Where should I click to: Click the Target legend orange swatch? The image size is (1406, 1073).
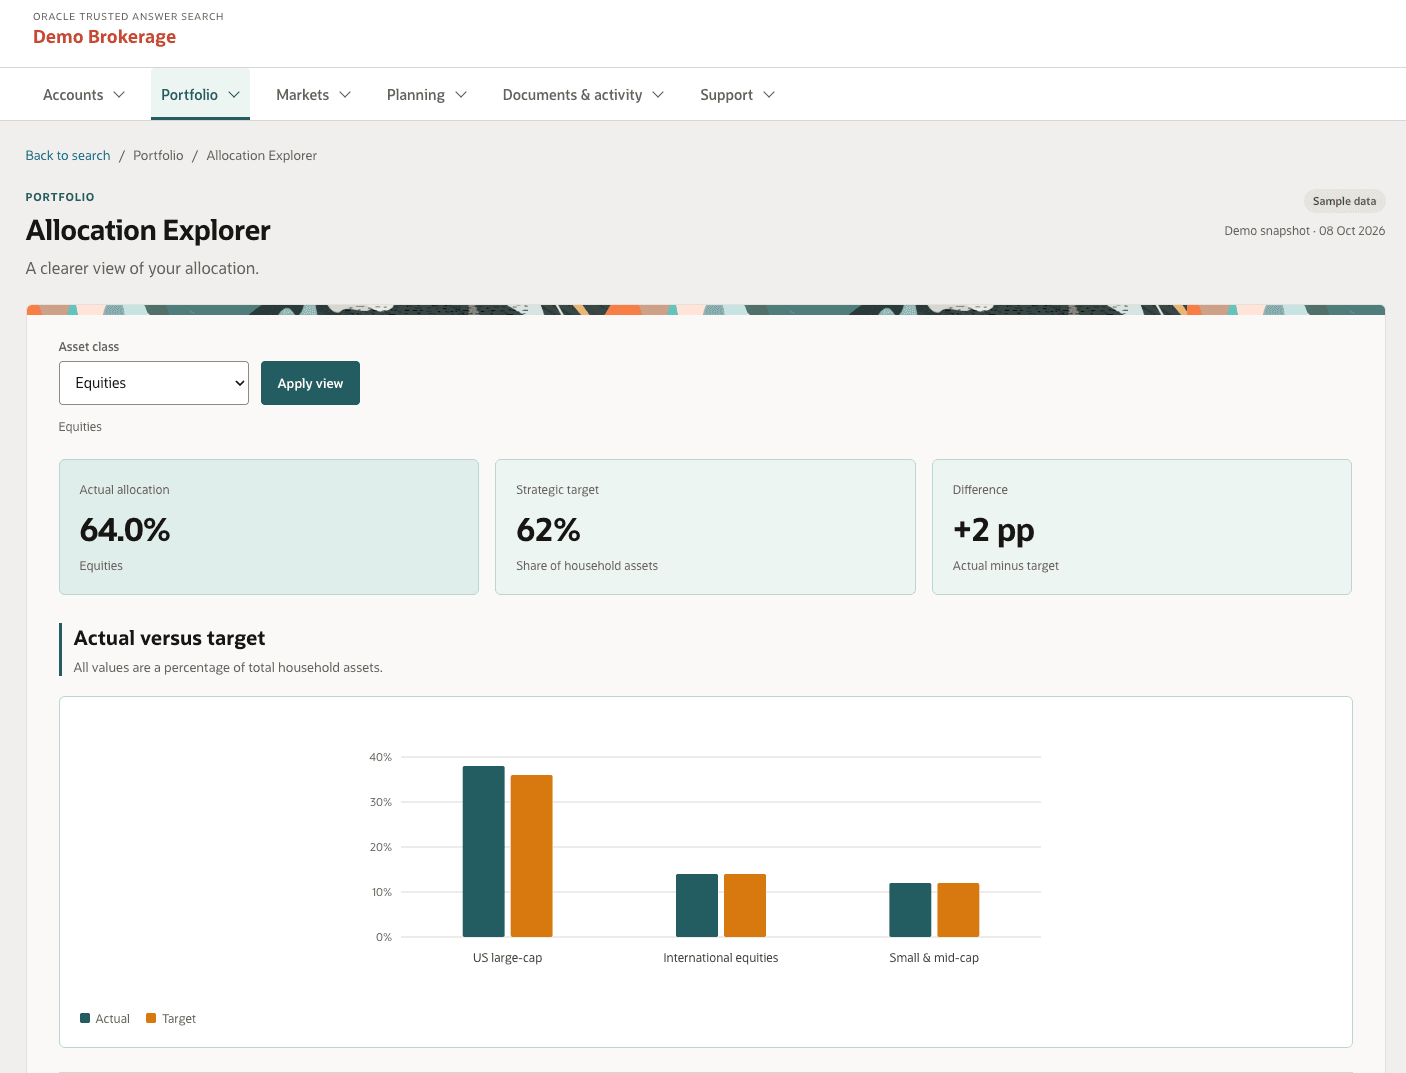pyautogui.click(x=151, y=1018)
